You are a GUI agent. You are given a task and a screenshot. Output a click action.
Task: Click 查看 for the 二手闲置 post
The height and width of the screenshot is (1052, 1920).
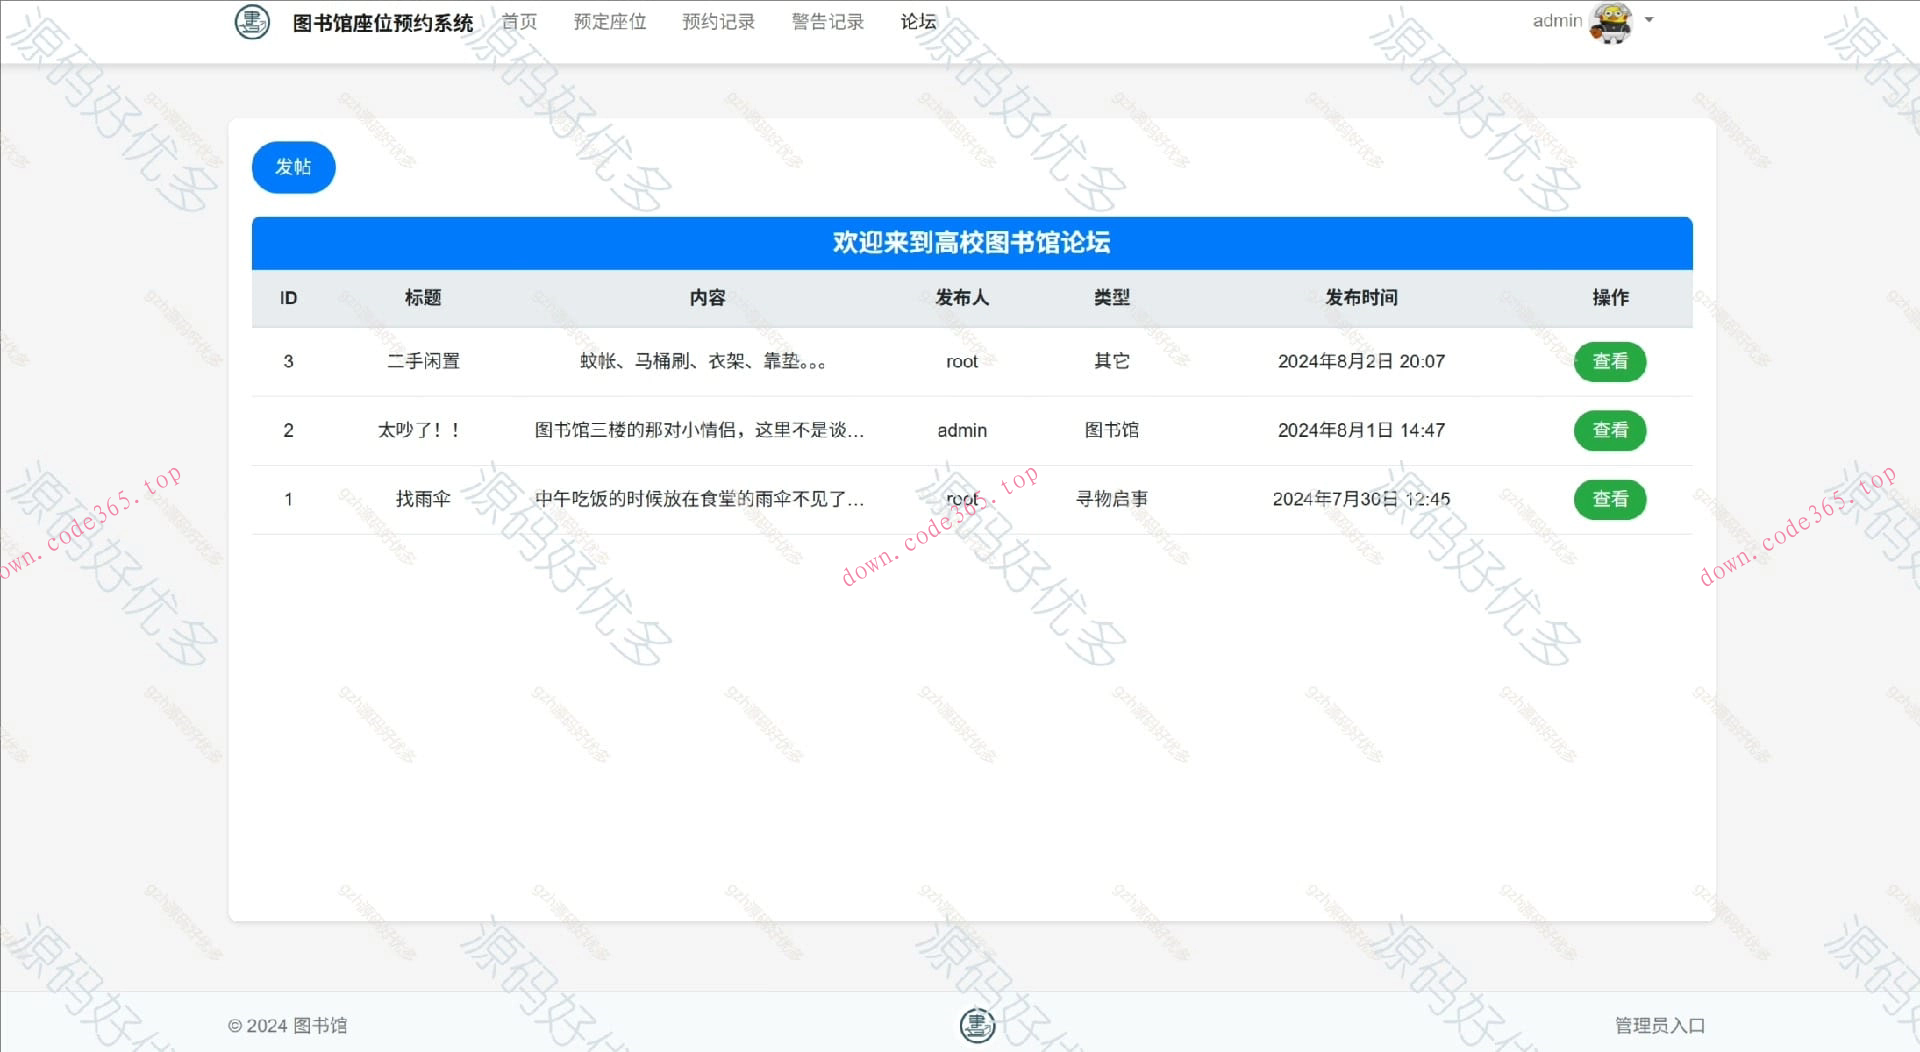pos(1610,361)
